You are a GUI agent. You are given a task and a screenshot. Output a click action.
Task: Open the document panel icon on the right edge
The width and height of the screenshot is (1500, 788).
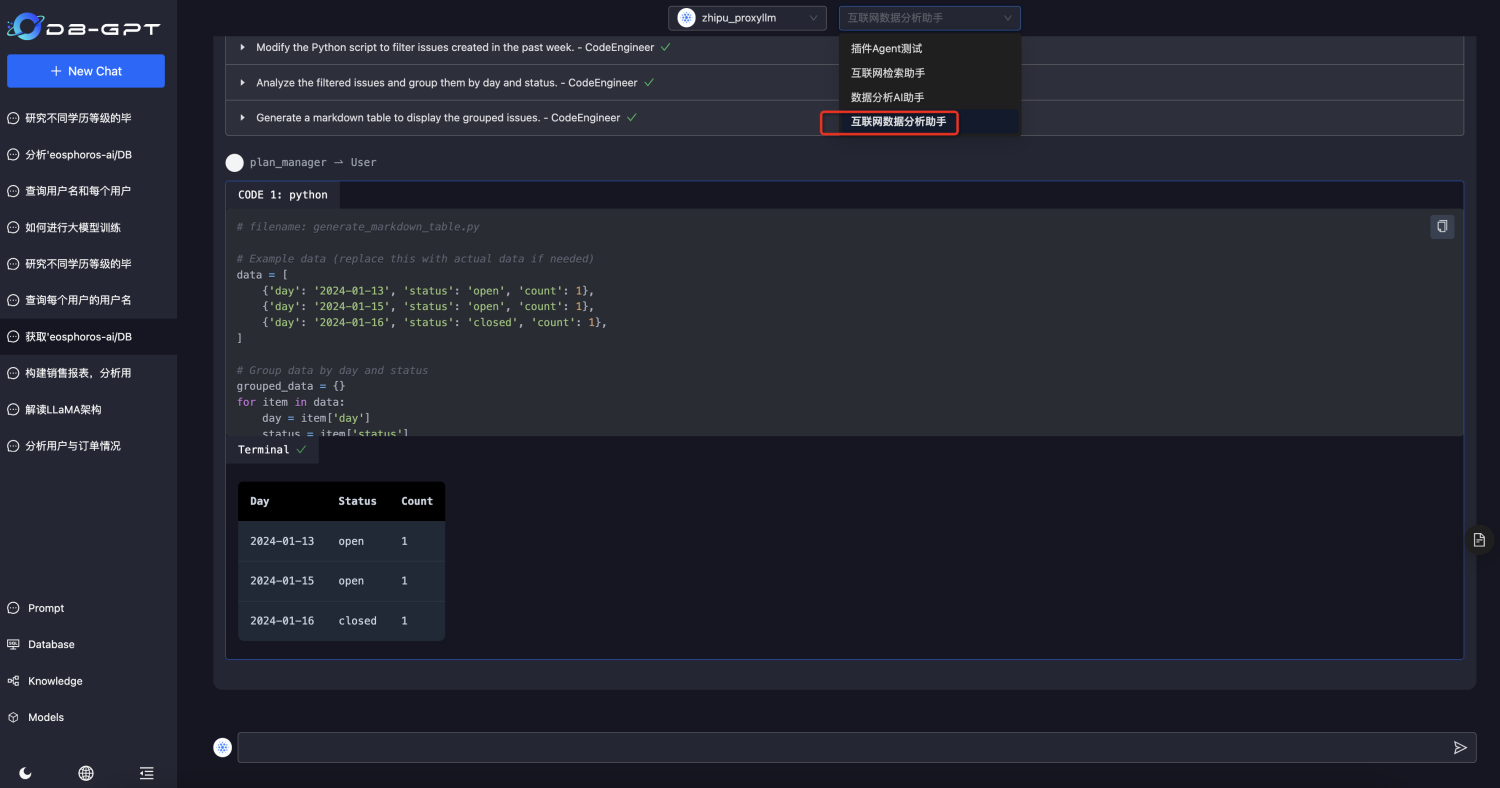(x=1479, y=539)
